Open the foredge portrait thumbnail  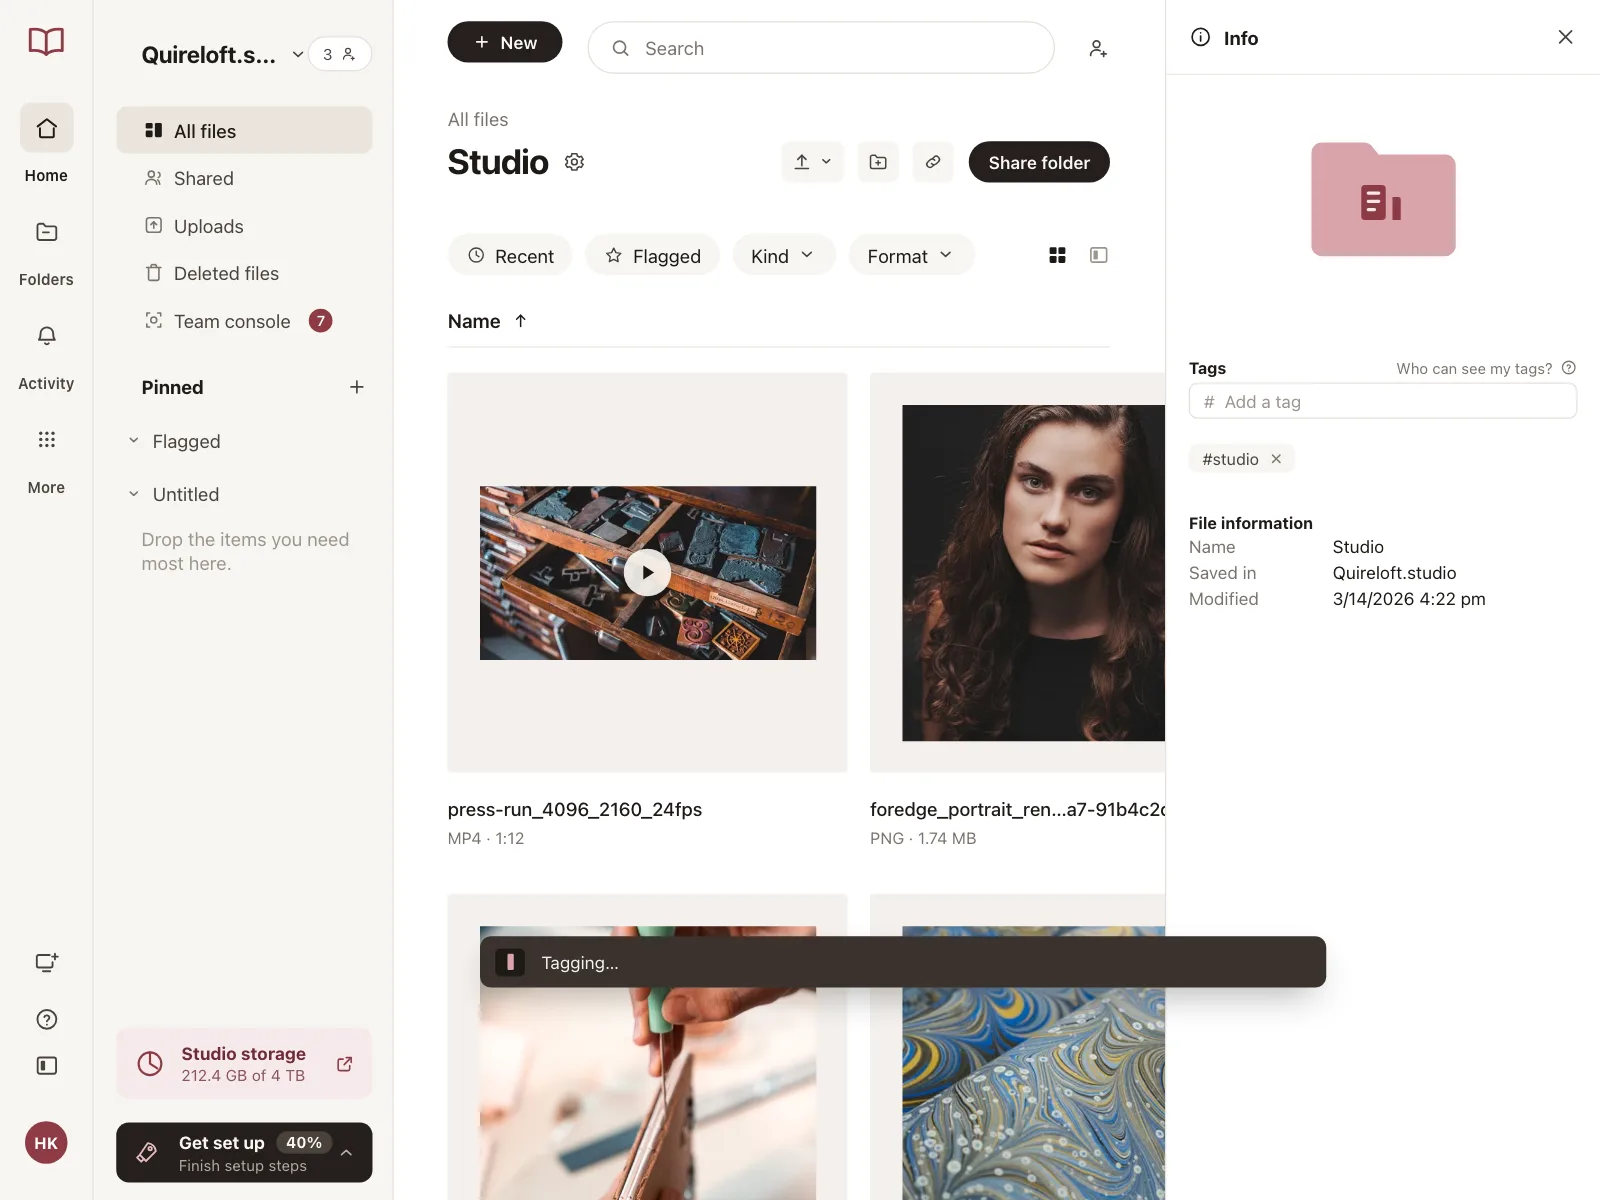pos(1033,573)
